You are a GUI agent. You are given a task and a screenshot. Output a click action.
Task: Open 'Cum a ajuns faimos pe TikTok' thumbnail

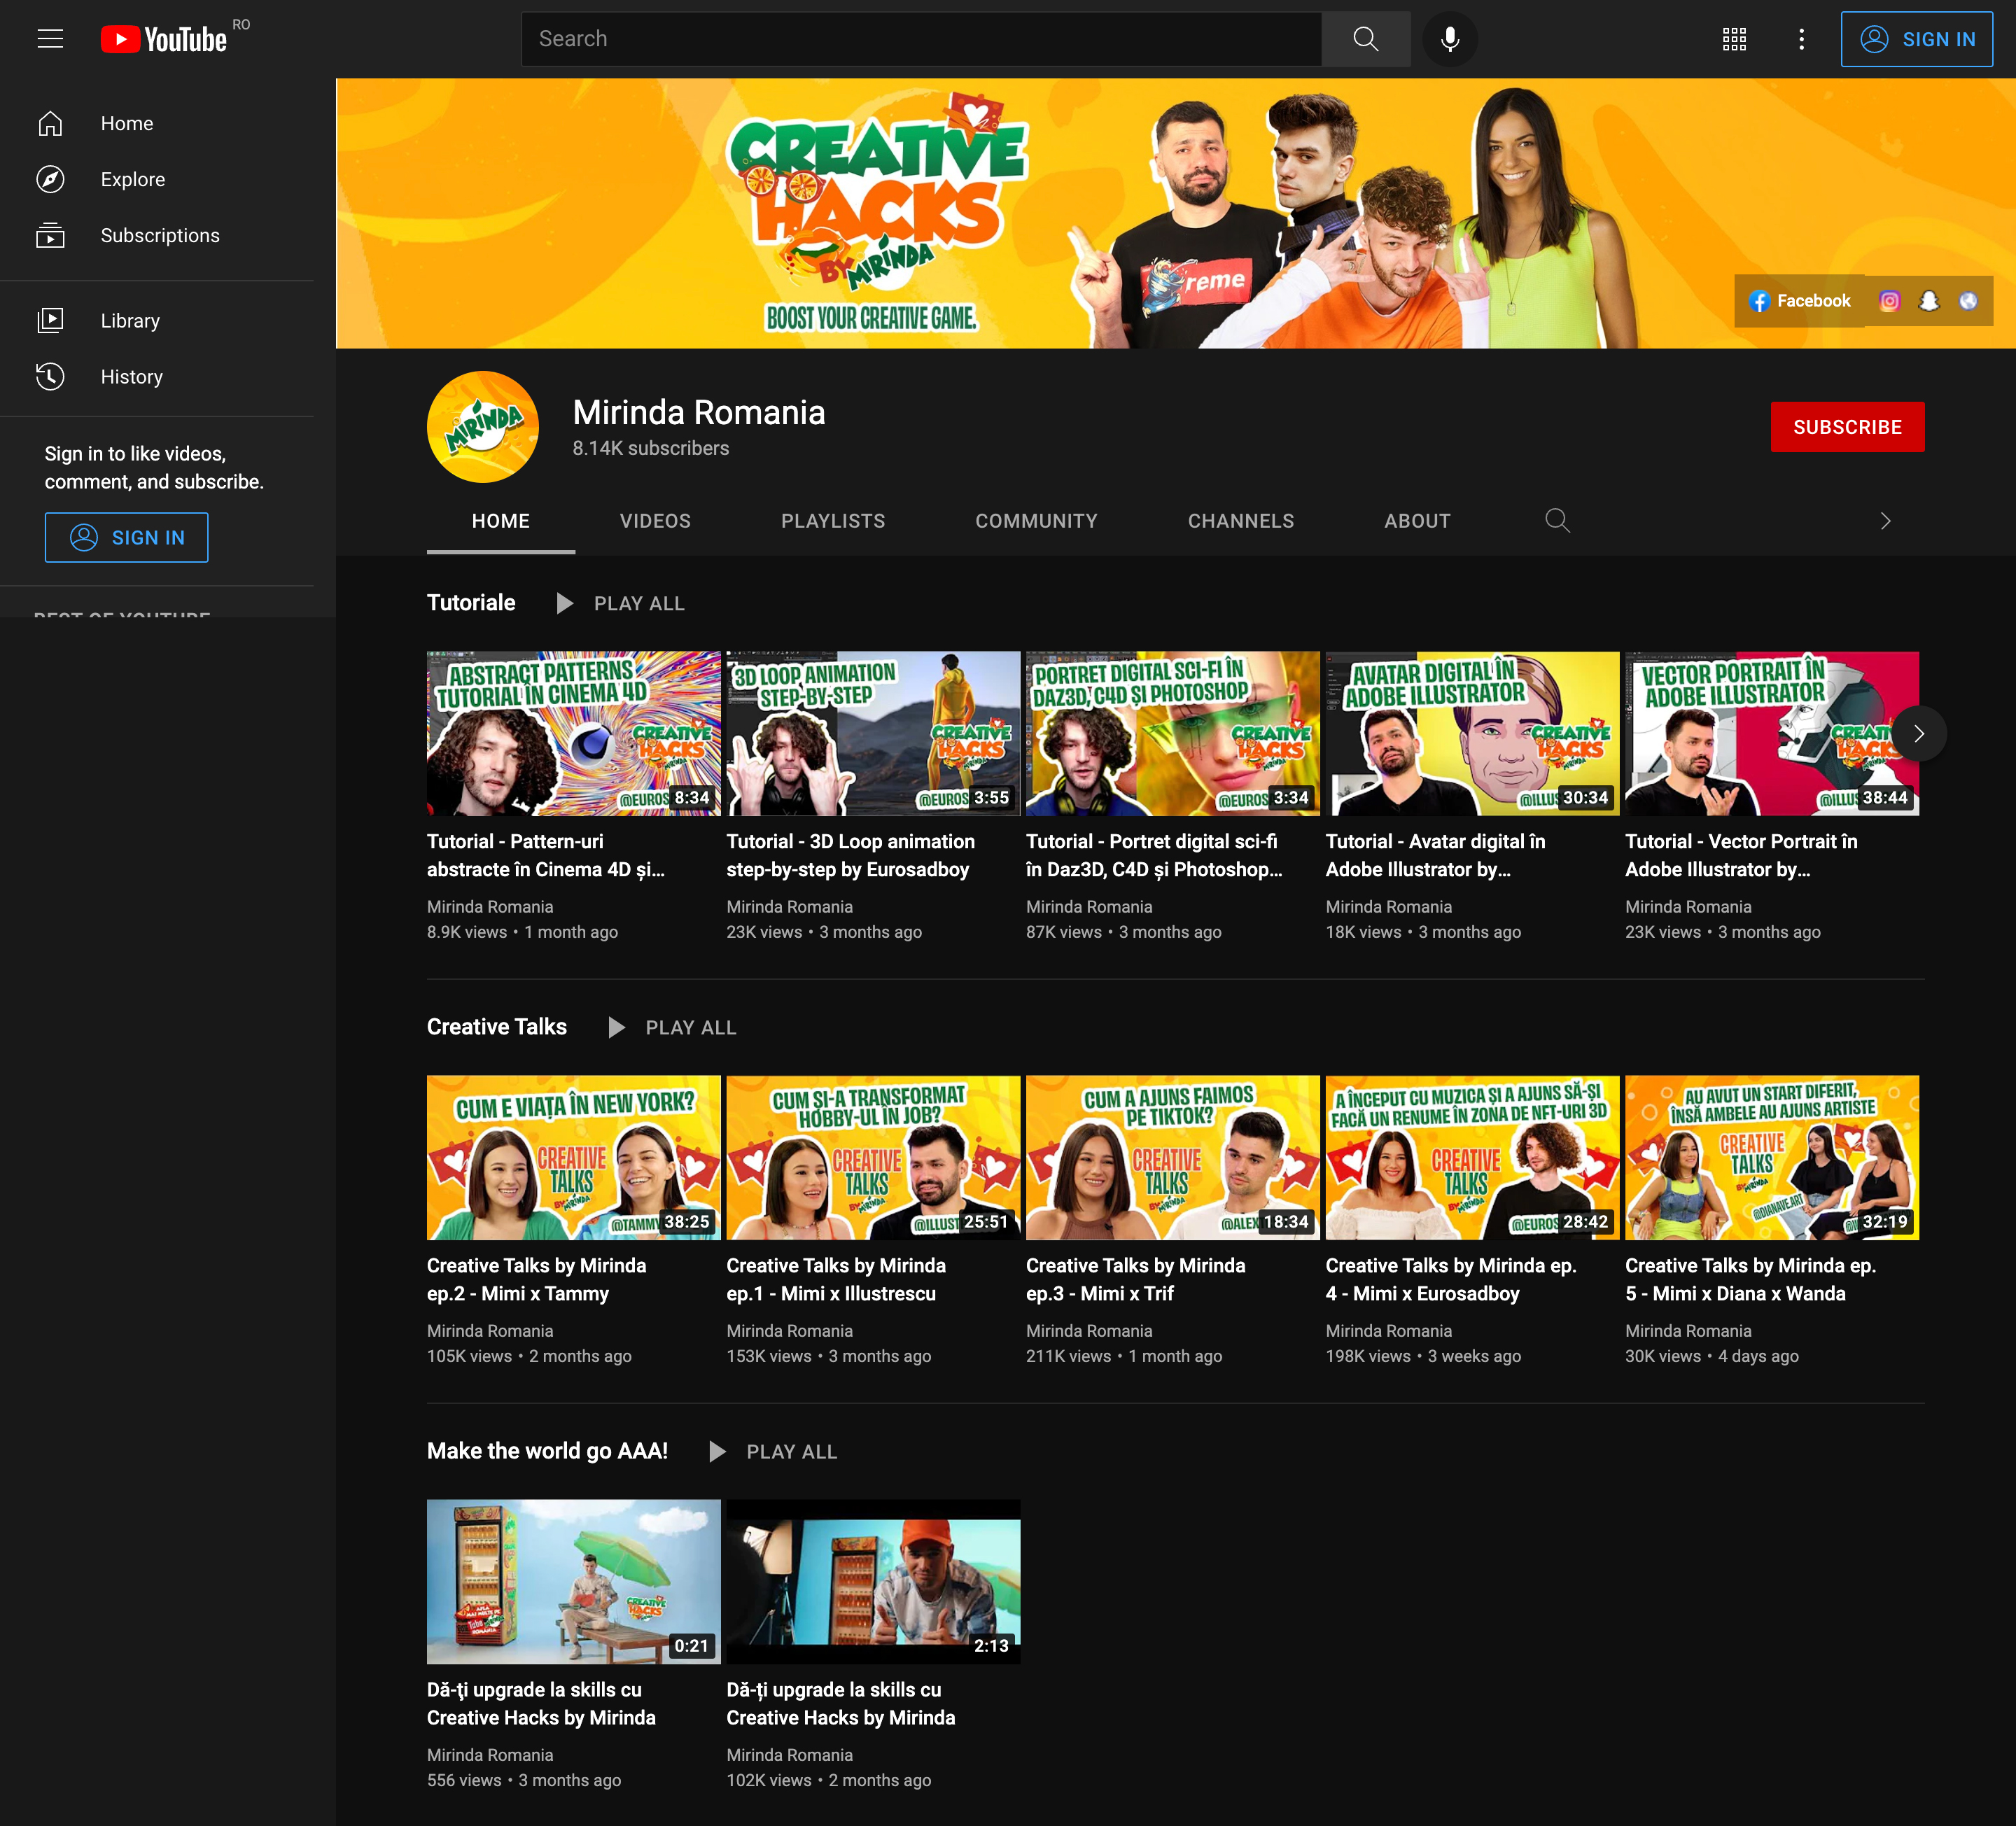coord(1172,1157)
